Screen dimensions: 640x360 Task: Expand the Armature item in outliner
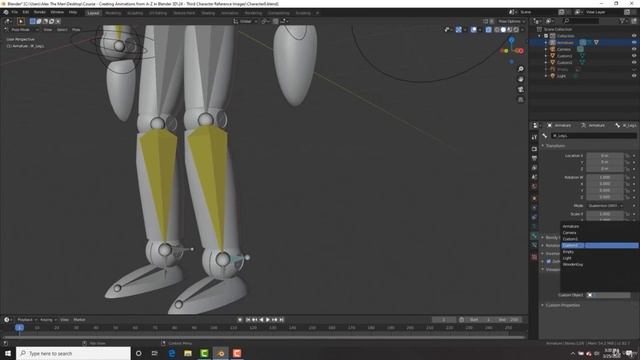click(546, 42)
